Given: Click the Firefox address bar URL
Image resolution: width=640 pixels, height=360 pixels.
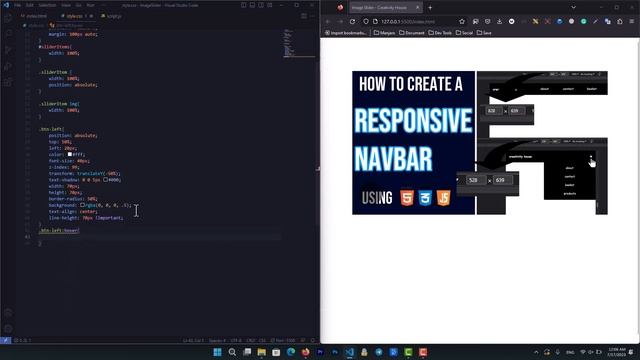Looking at the screenshot, I should pos(408,21).
